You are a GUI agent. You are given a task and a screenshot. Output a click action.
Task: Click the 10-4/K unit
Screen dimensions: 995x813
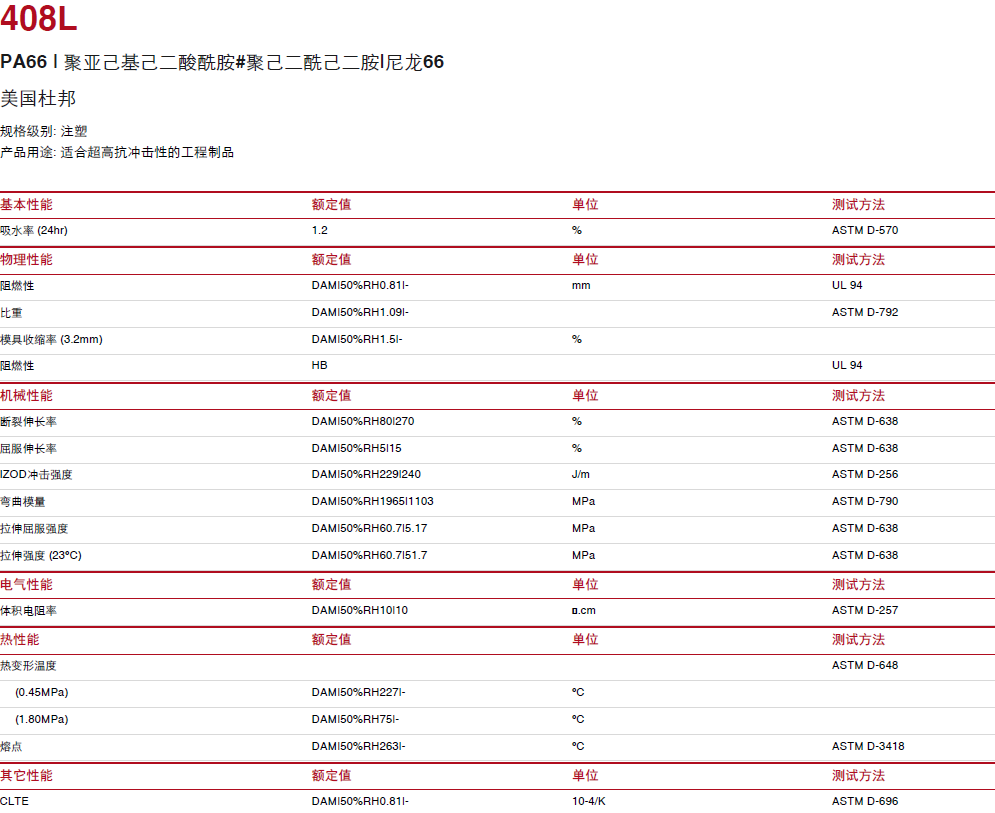pos(588,802)
